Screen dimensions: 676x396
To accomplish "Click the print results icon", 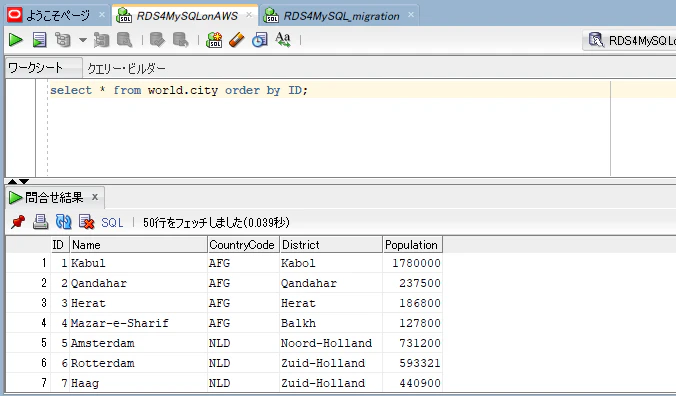I will [41, 222].
